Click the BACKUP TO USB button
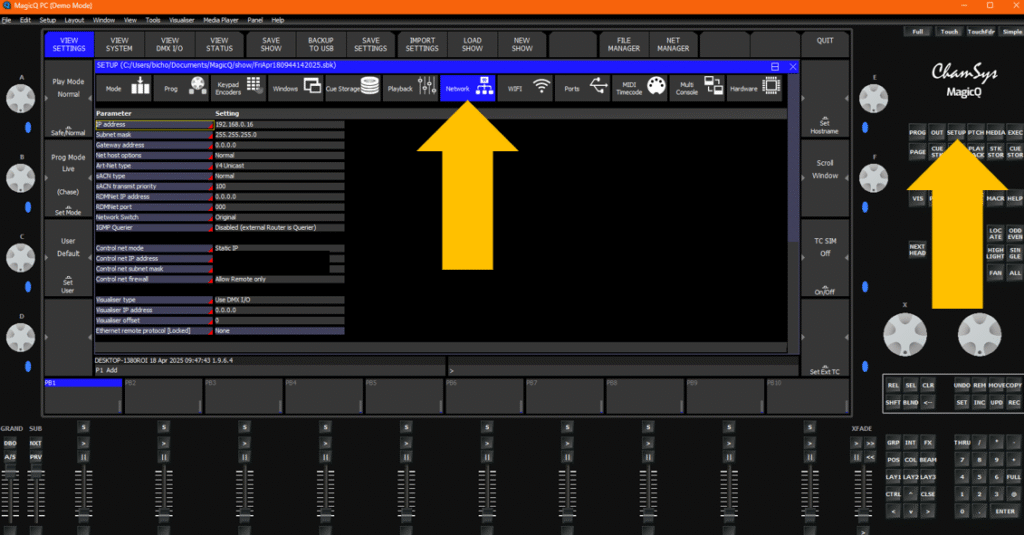 321,44
